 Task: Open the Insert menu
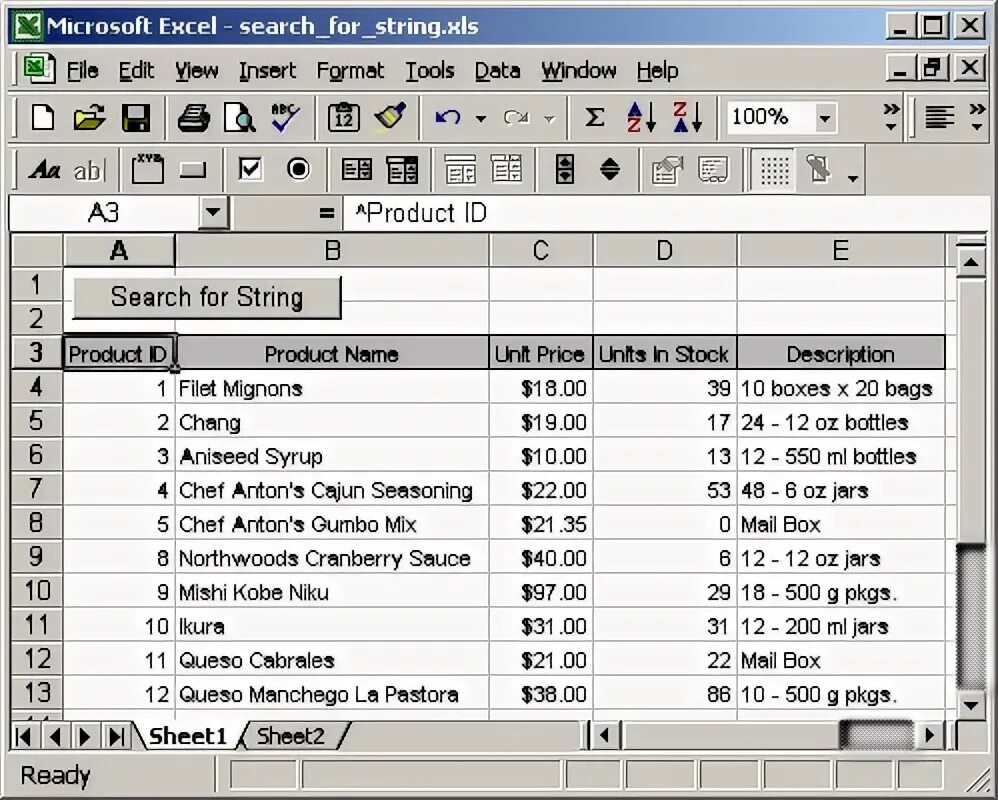[267, 70]
